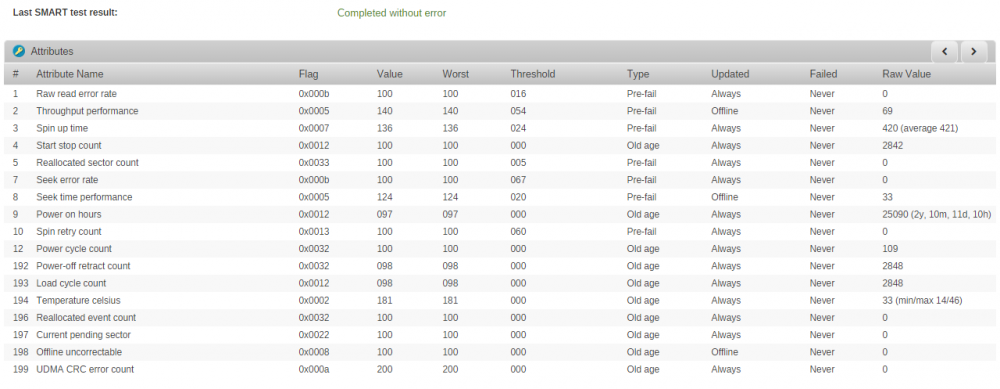Go to next attributes page arrow
Screen dimensions: 1000x389
tap(973, 52)
